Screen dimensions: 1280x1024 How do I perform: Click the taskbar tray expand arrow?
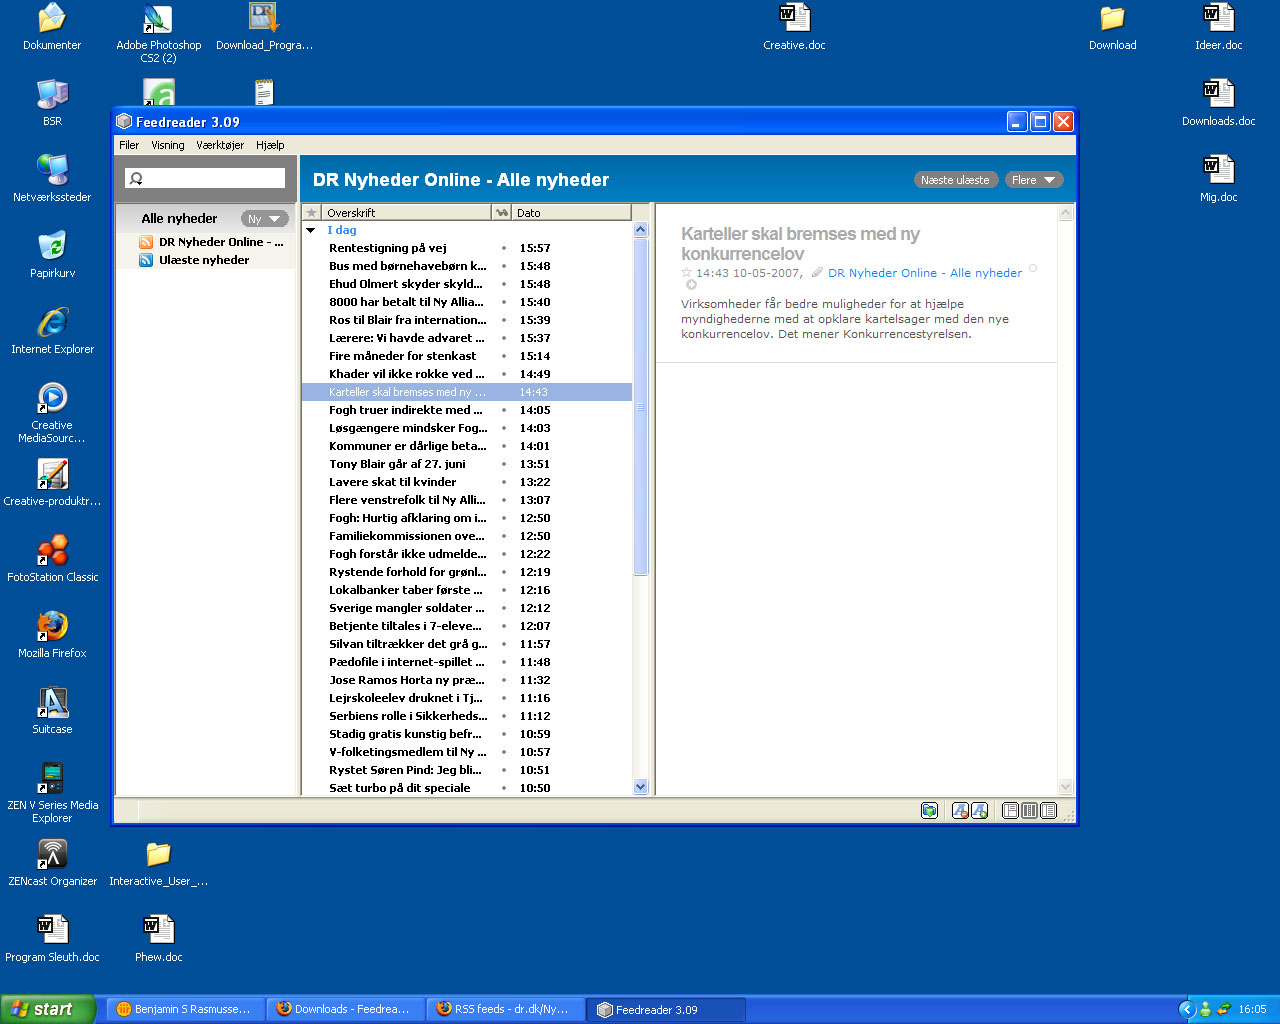[1187, 1009]
